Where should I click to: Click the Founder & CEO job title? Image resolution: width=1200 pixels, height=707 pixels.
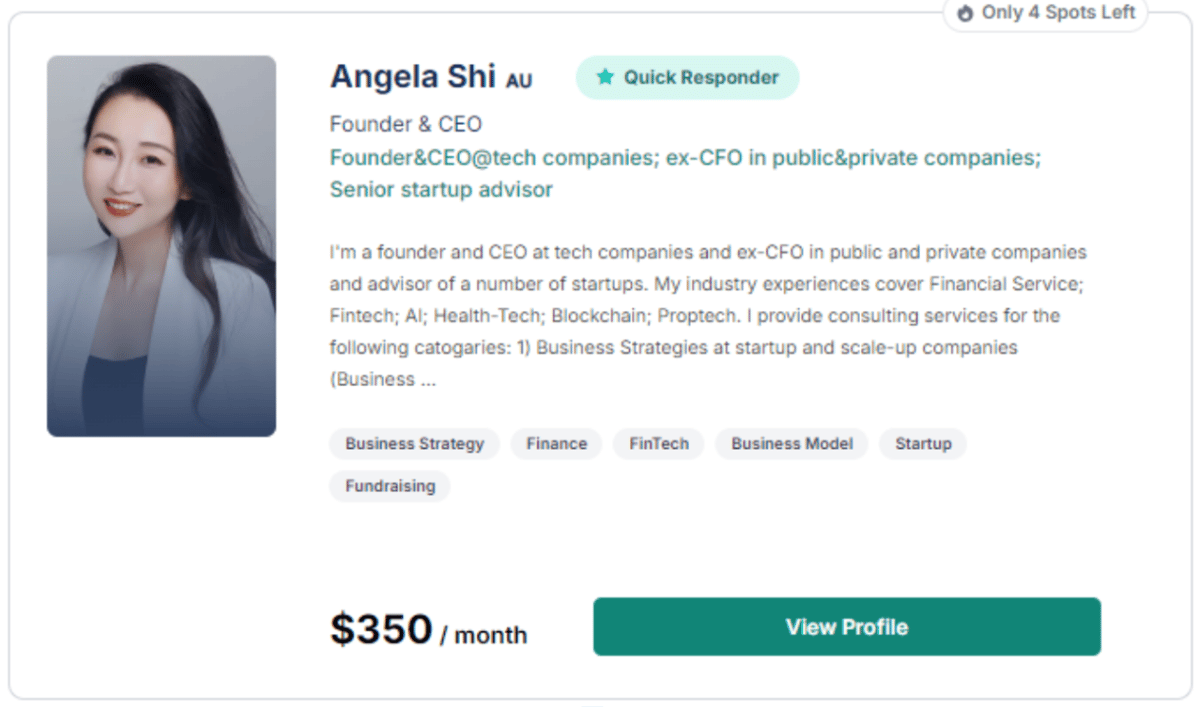pos(406,125)
